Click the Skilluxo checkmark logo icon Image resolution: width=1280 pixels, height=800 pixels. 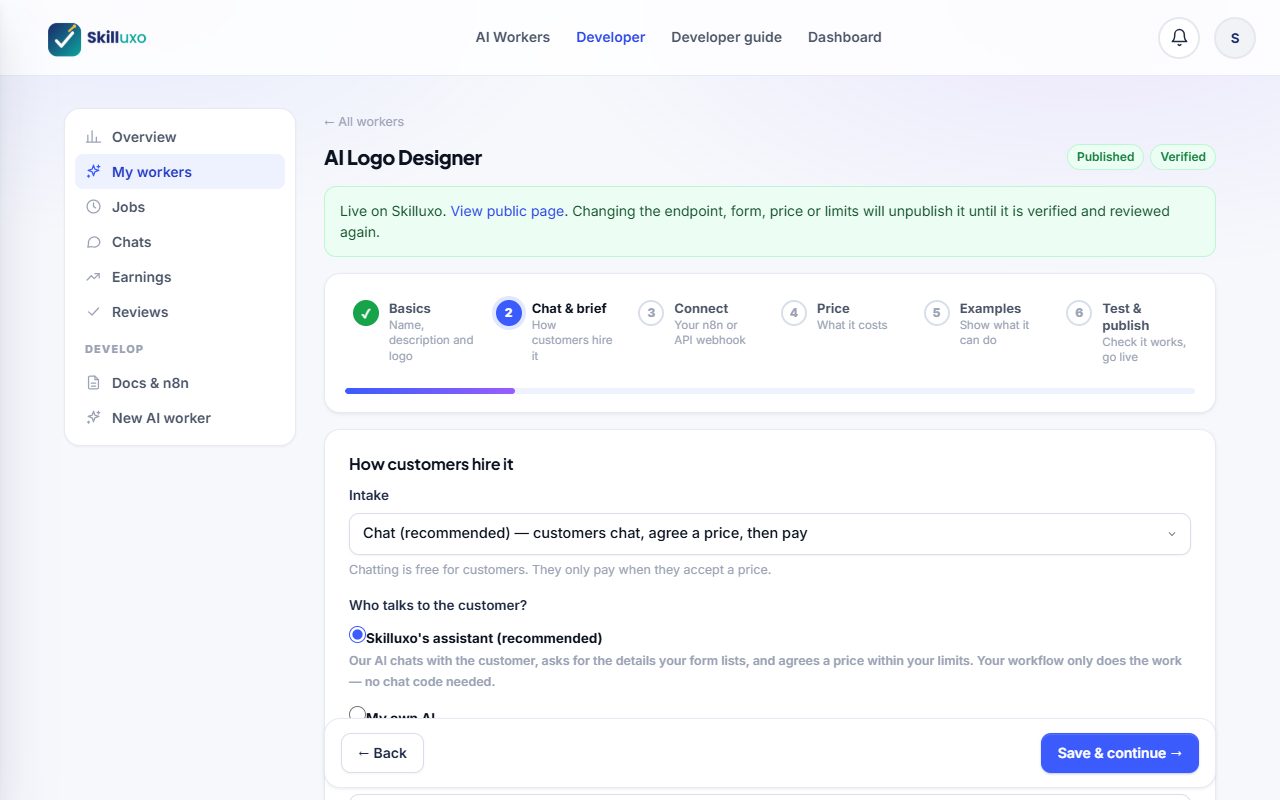[65, 39]
